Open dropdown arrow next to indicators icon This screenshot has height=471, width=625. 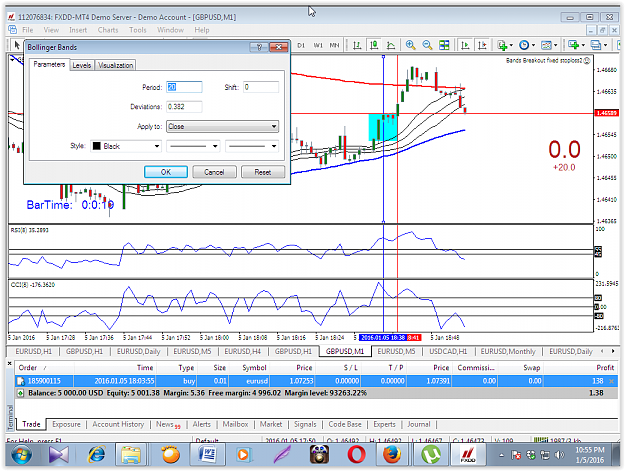click(511, 45)
